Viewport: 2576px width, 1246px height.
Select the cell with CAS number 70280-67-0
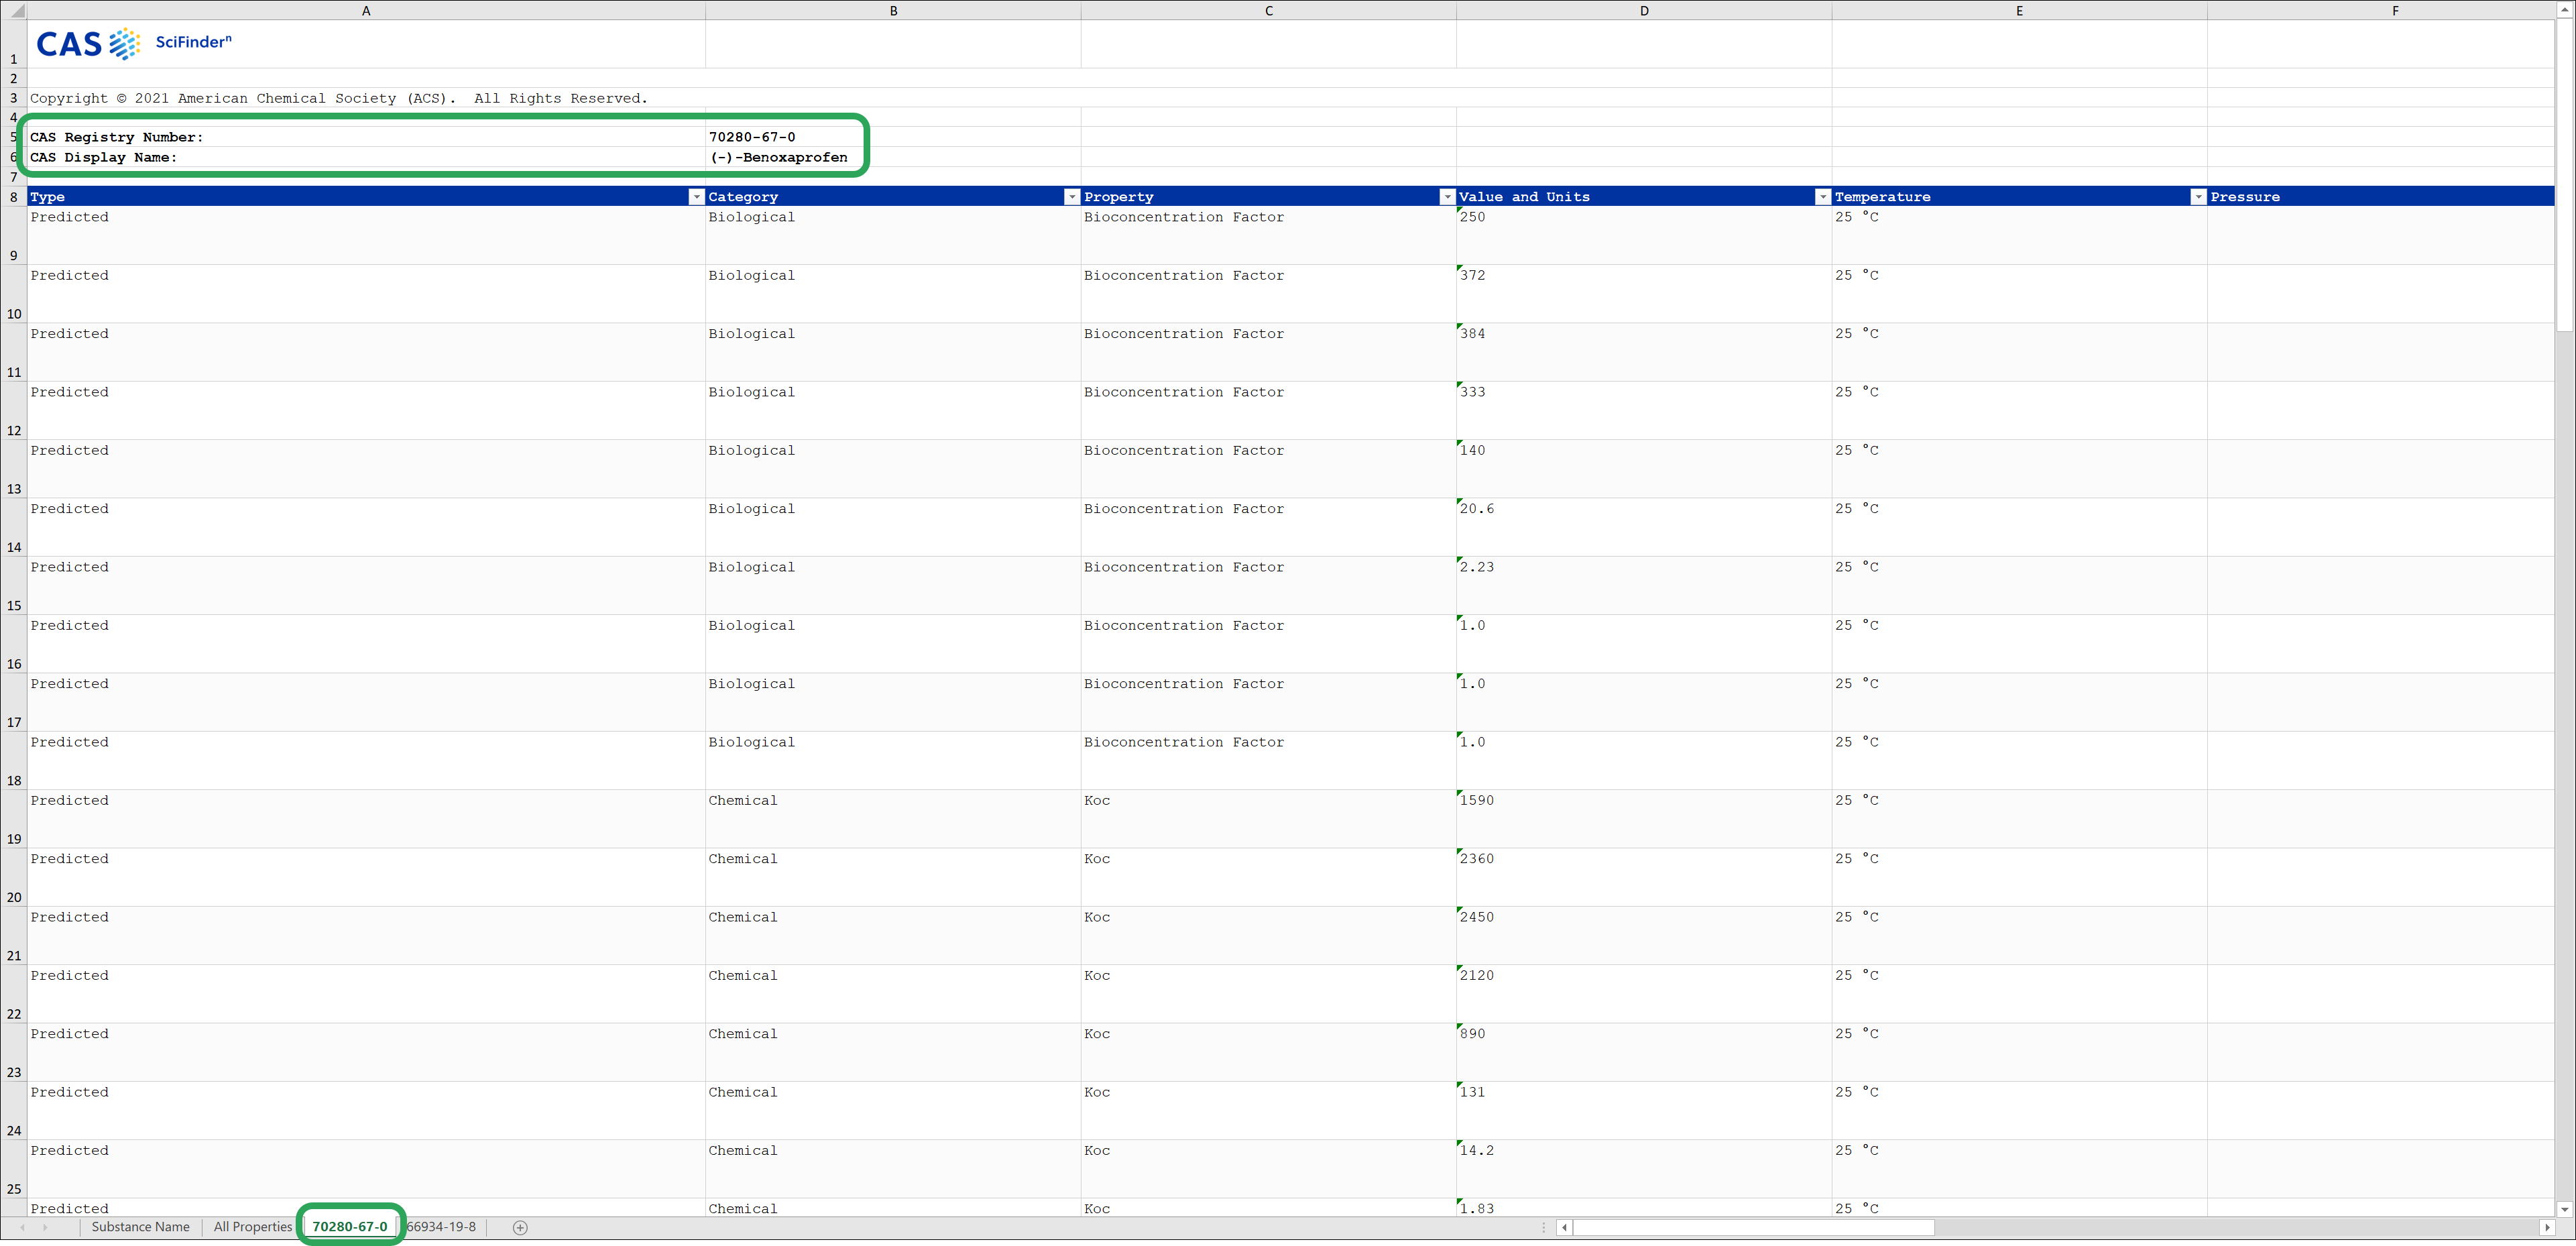[893, 137]
